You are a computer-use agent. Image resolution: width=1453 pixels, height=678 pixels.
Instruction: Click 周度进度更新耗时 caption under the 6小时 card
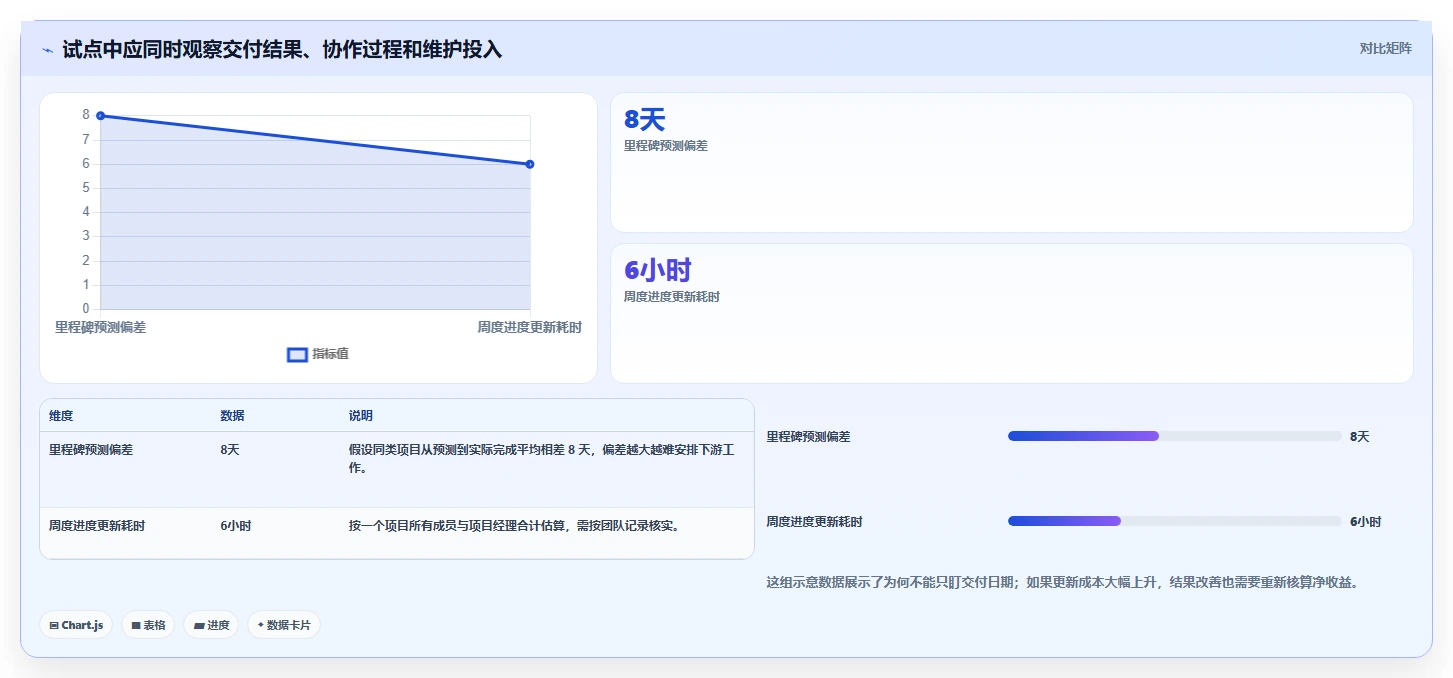pyautogui.click(x=672, y=297)
